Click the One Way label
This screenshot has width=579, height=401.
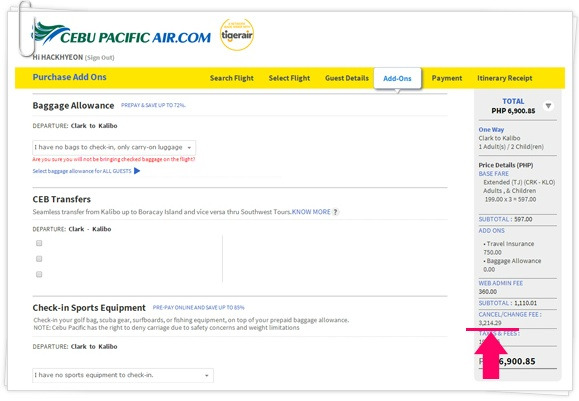click(491, 130)
